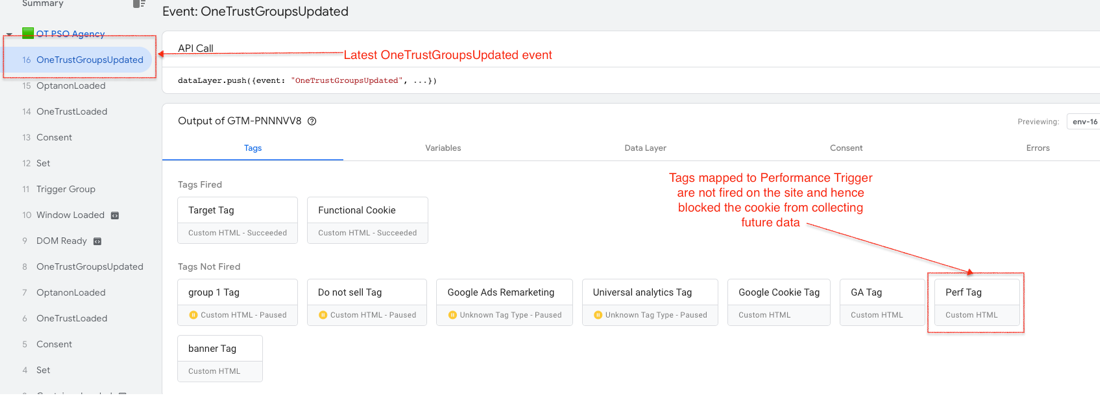The image size is (1100, 397).
Task: Open the Functional Cookie tag card
Action: click(368, 220)
